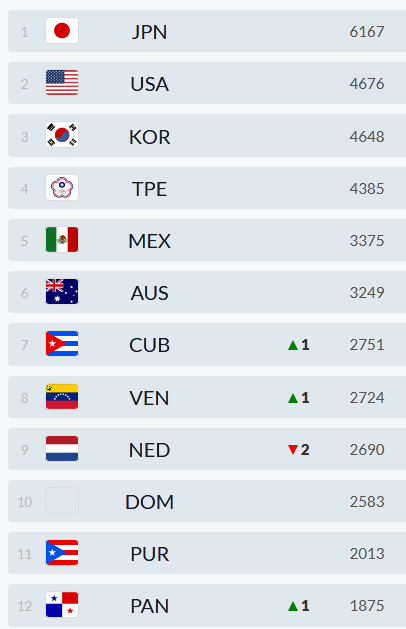This screenshot has height=629, width=406.
Task: Click the Mexico flag icon
Action: [x=62, y=239]
